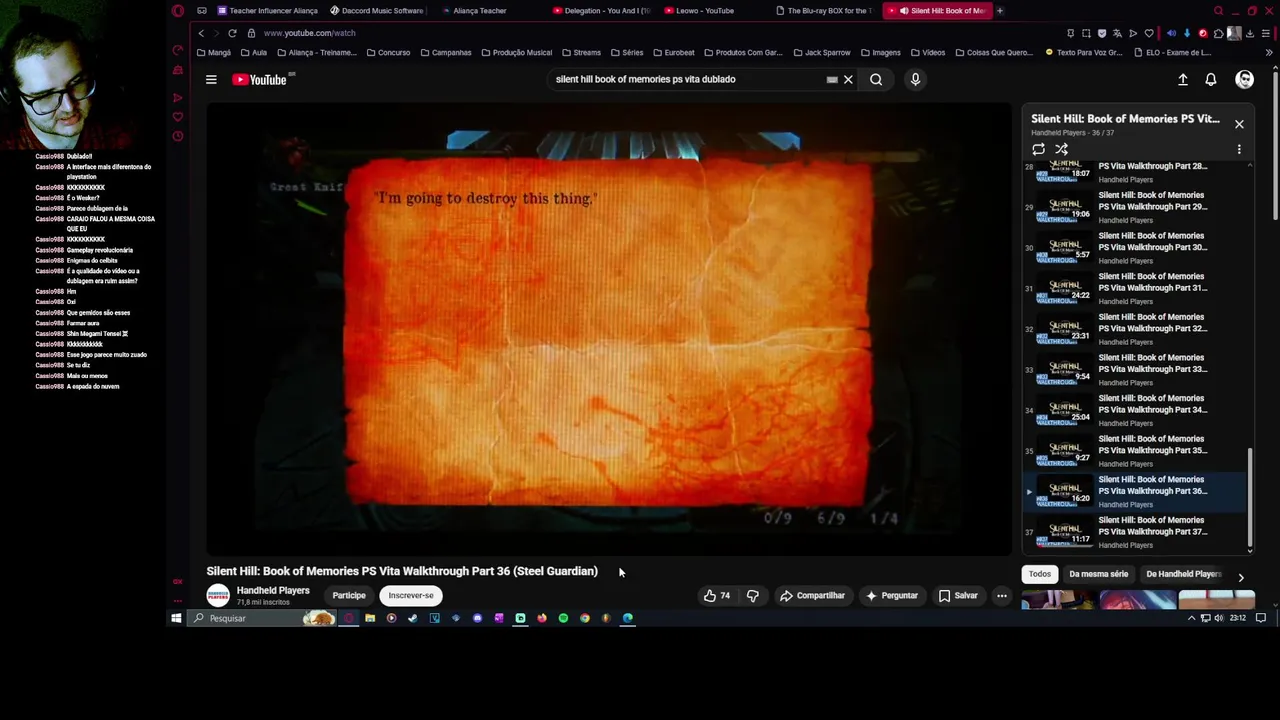Open the Jack Sparrow bookmarks folder
1280x720 pixels.
pos(821,53)
